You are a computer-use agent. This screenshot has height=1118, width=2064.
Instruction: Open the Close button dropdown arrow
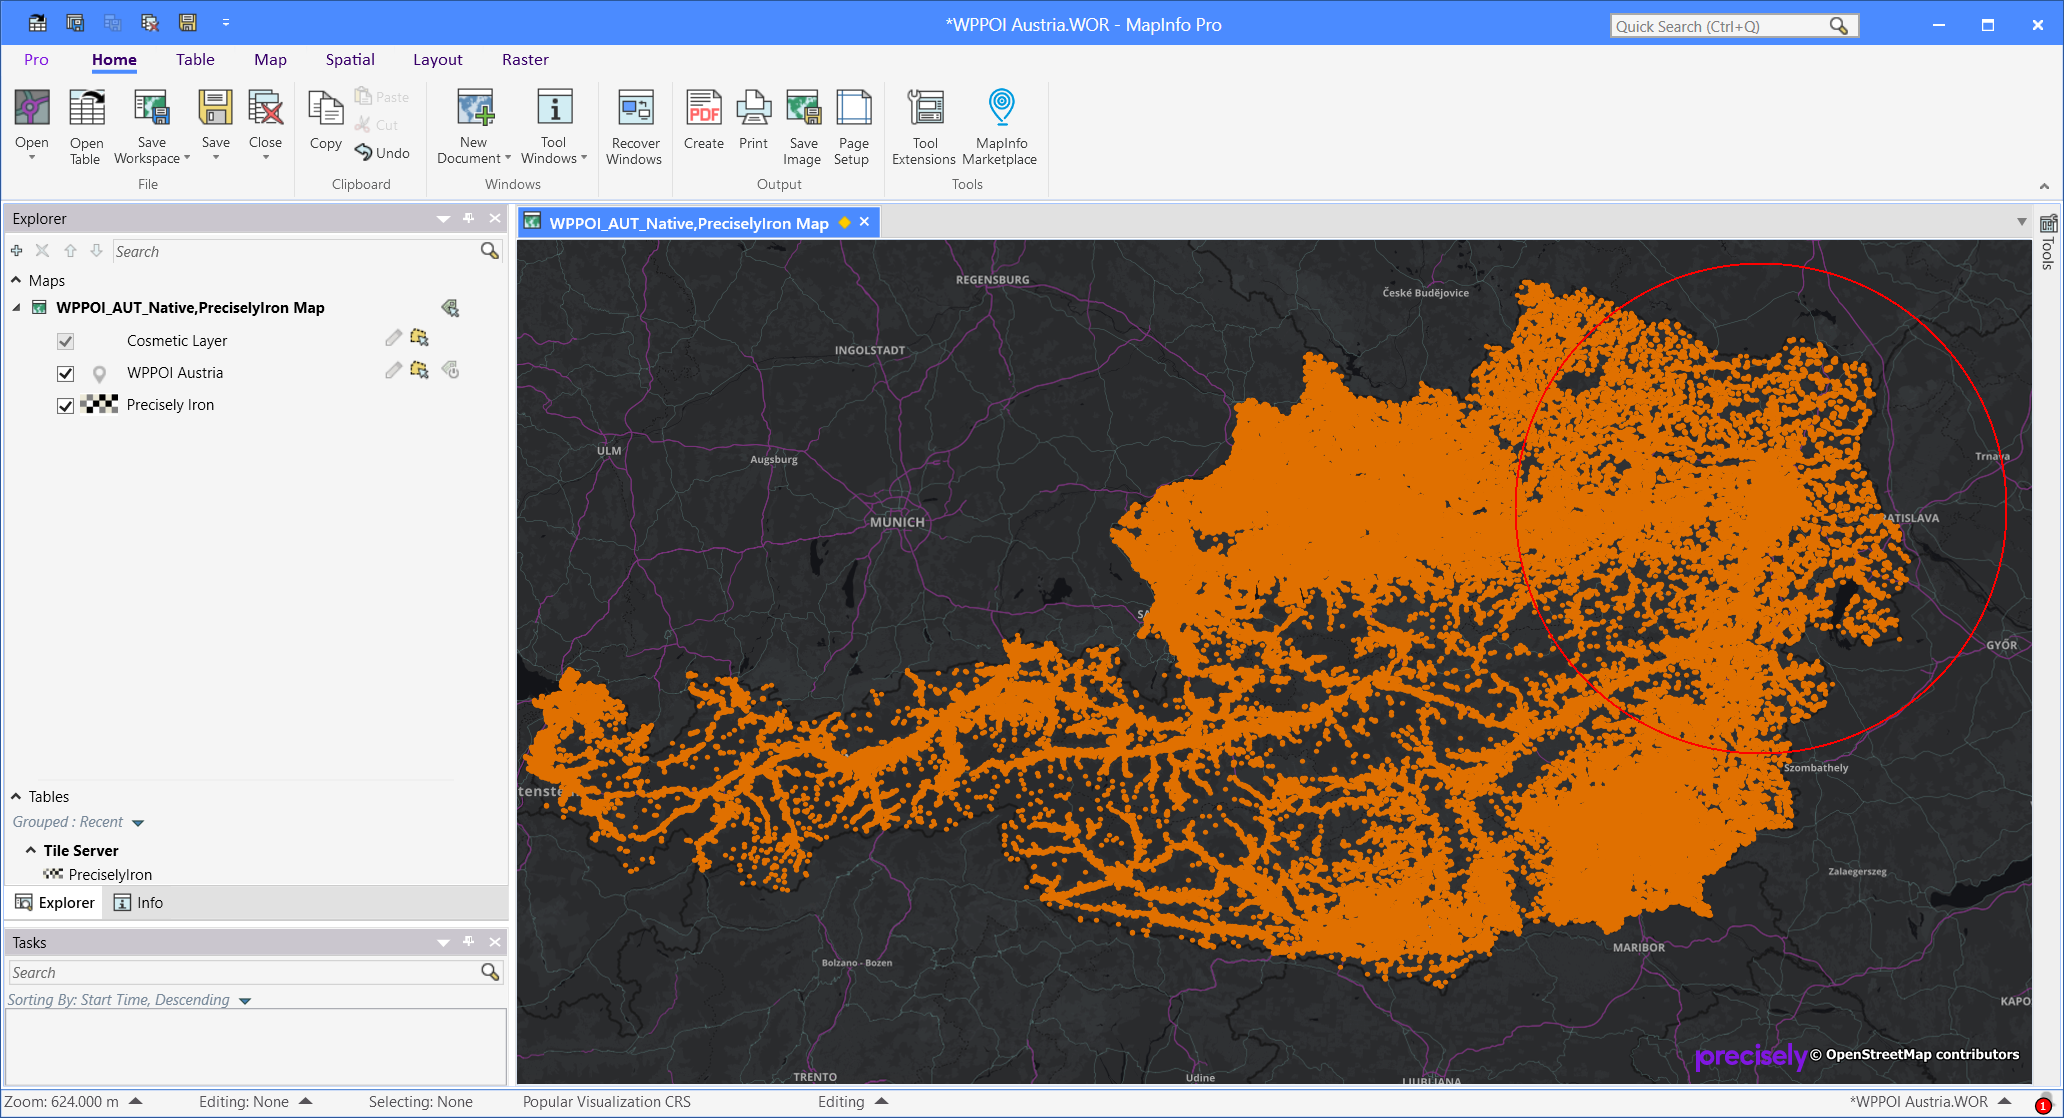(x=265, y=157)
